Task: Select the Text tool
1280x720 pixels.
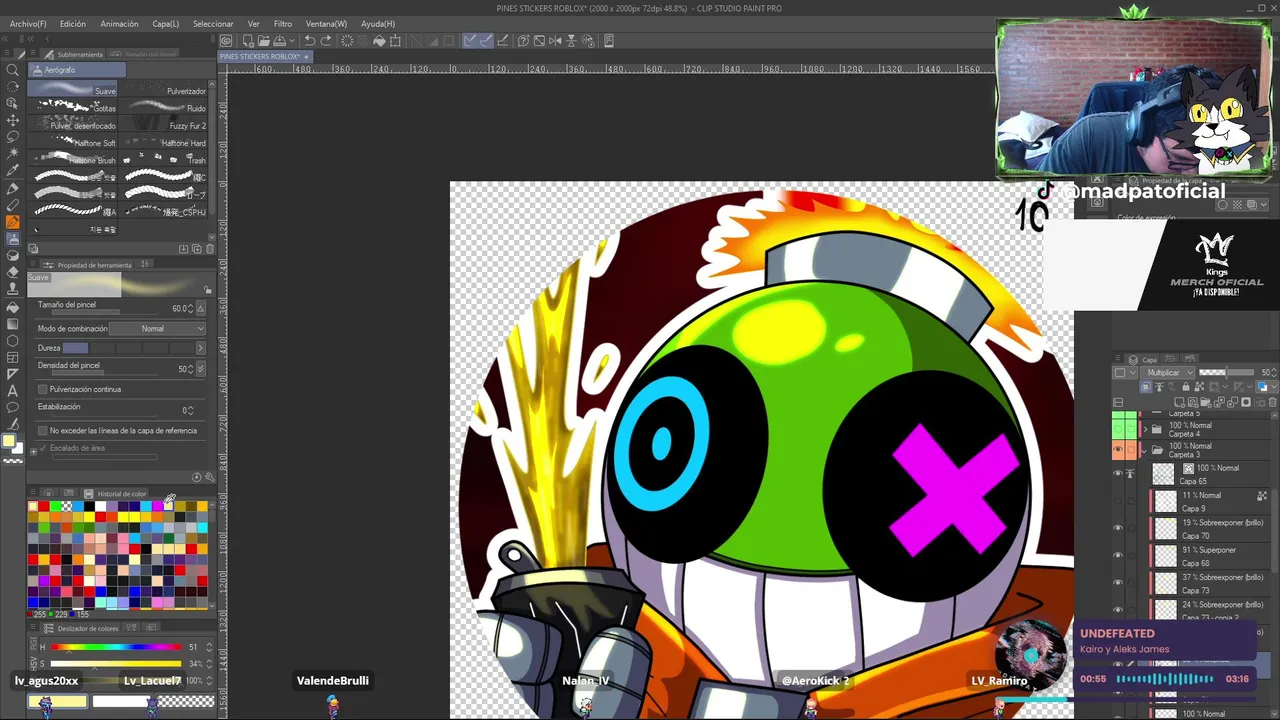Action: click(13, 391)
